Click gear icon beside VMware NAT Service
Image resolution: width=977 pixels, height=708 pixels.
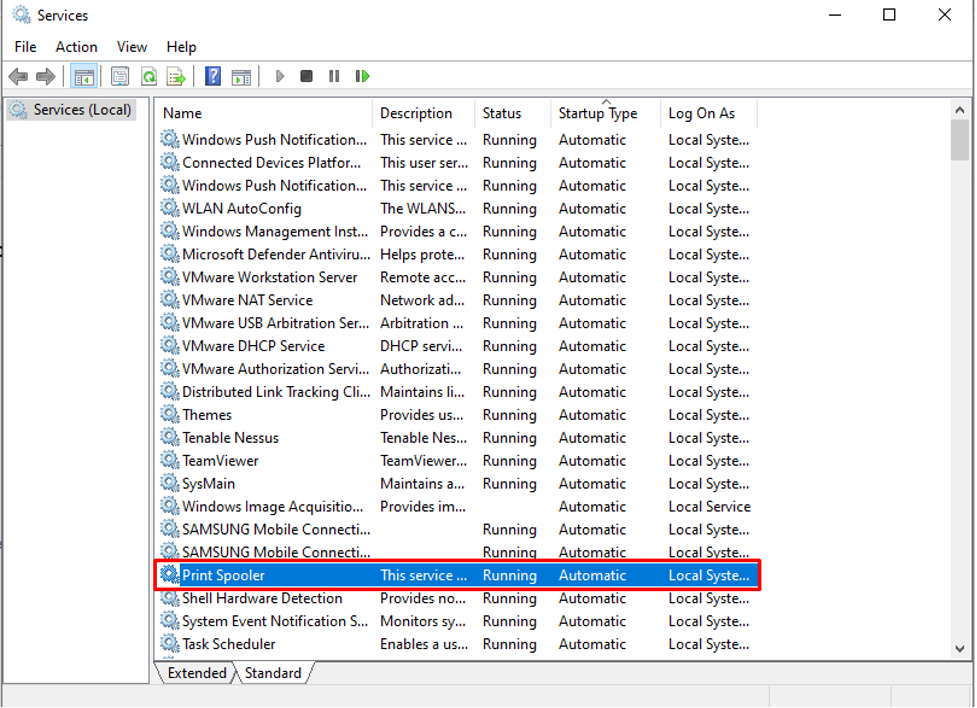[169, 299]
